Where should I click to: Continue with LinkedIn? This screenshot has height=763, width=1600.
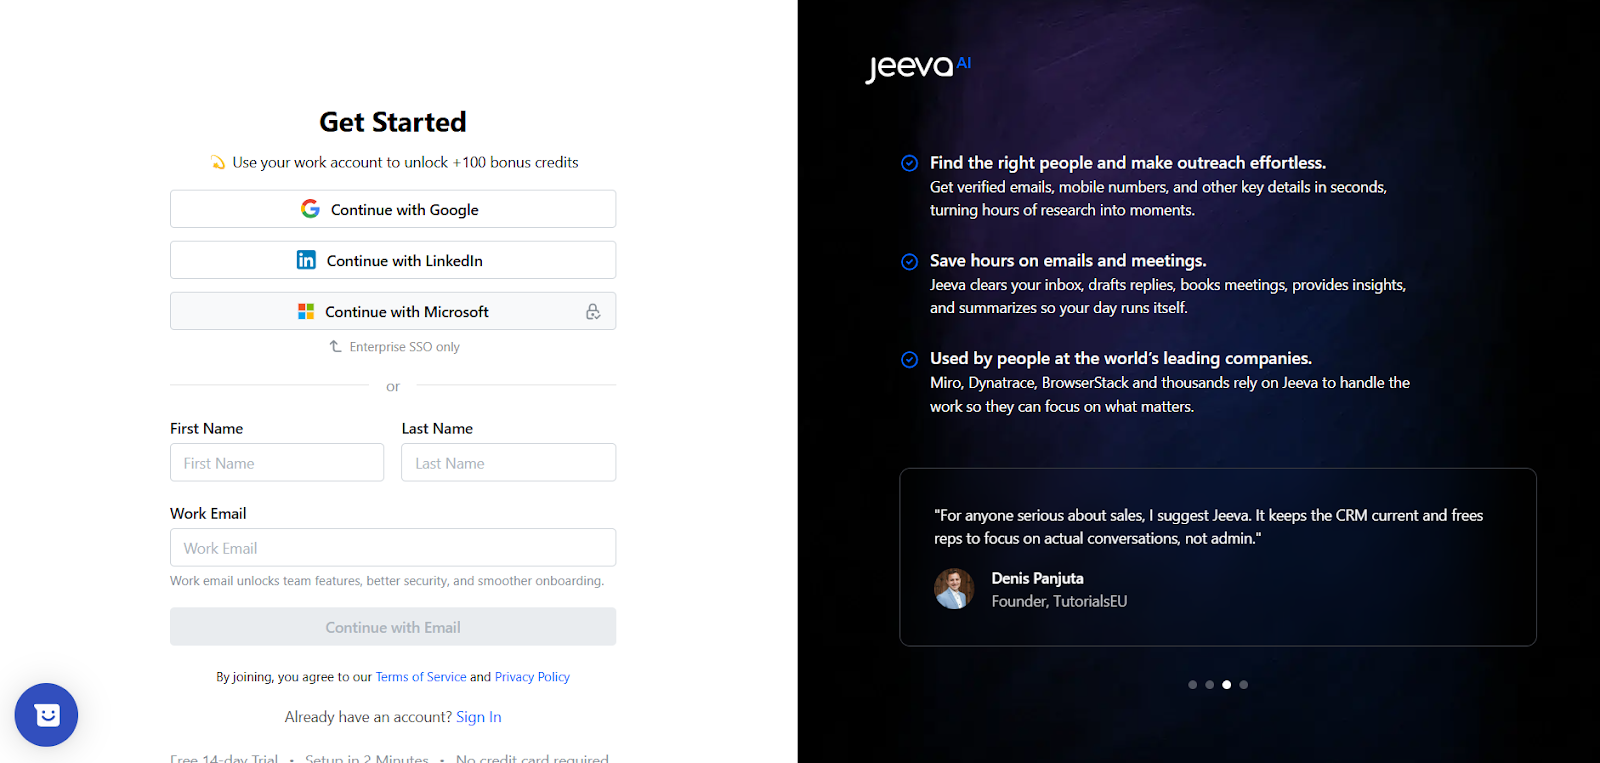tap(392, 259)
